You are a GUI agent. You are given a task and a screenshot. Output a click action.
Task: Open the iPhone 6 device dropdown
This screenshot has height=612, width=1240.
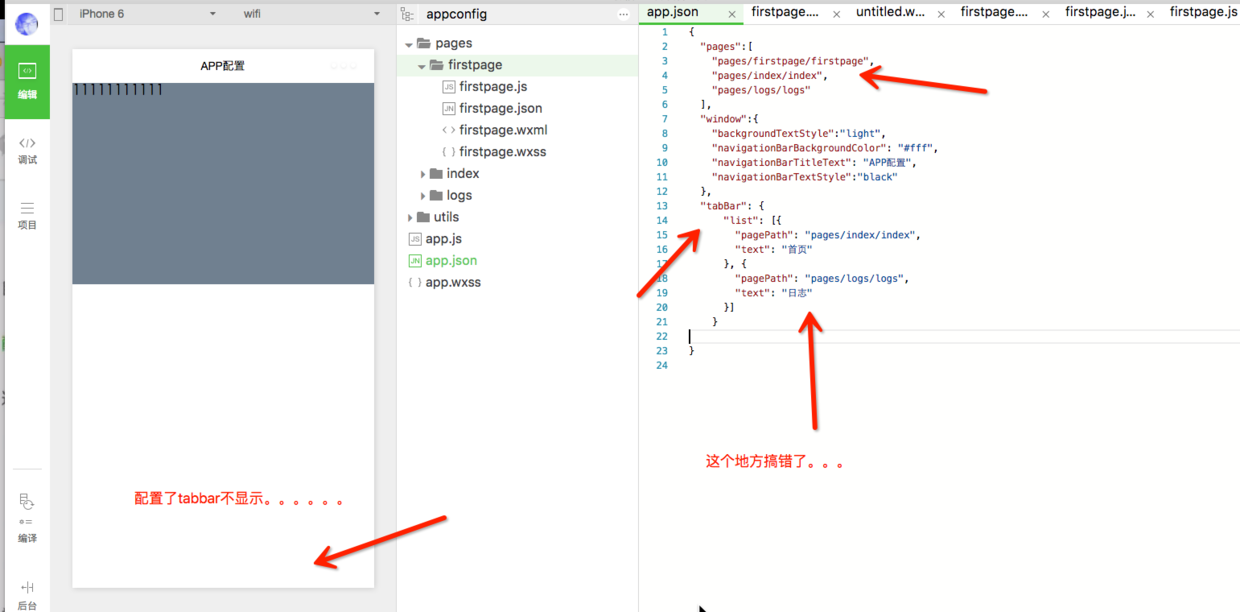click(148, 14)
